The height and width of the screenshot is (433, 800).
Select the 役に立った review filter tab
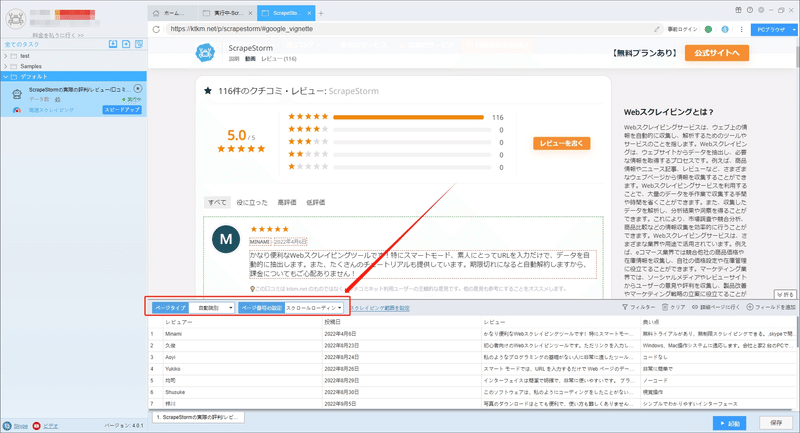(252, 202)
